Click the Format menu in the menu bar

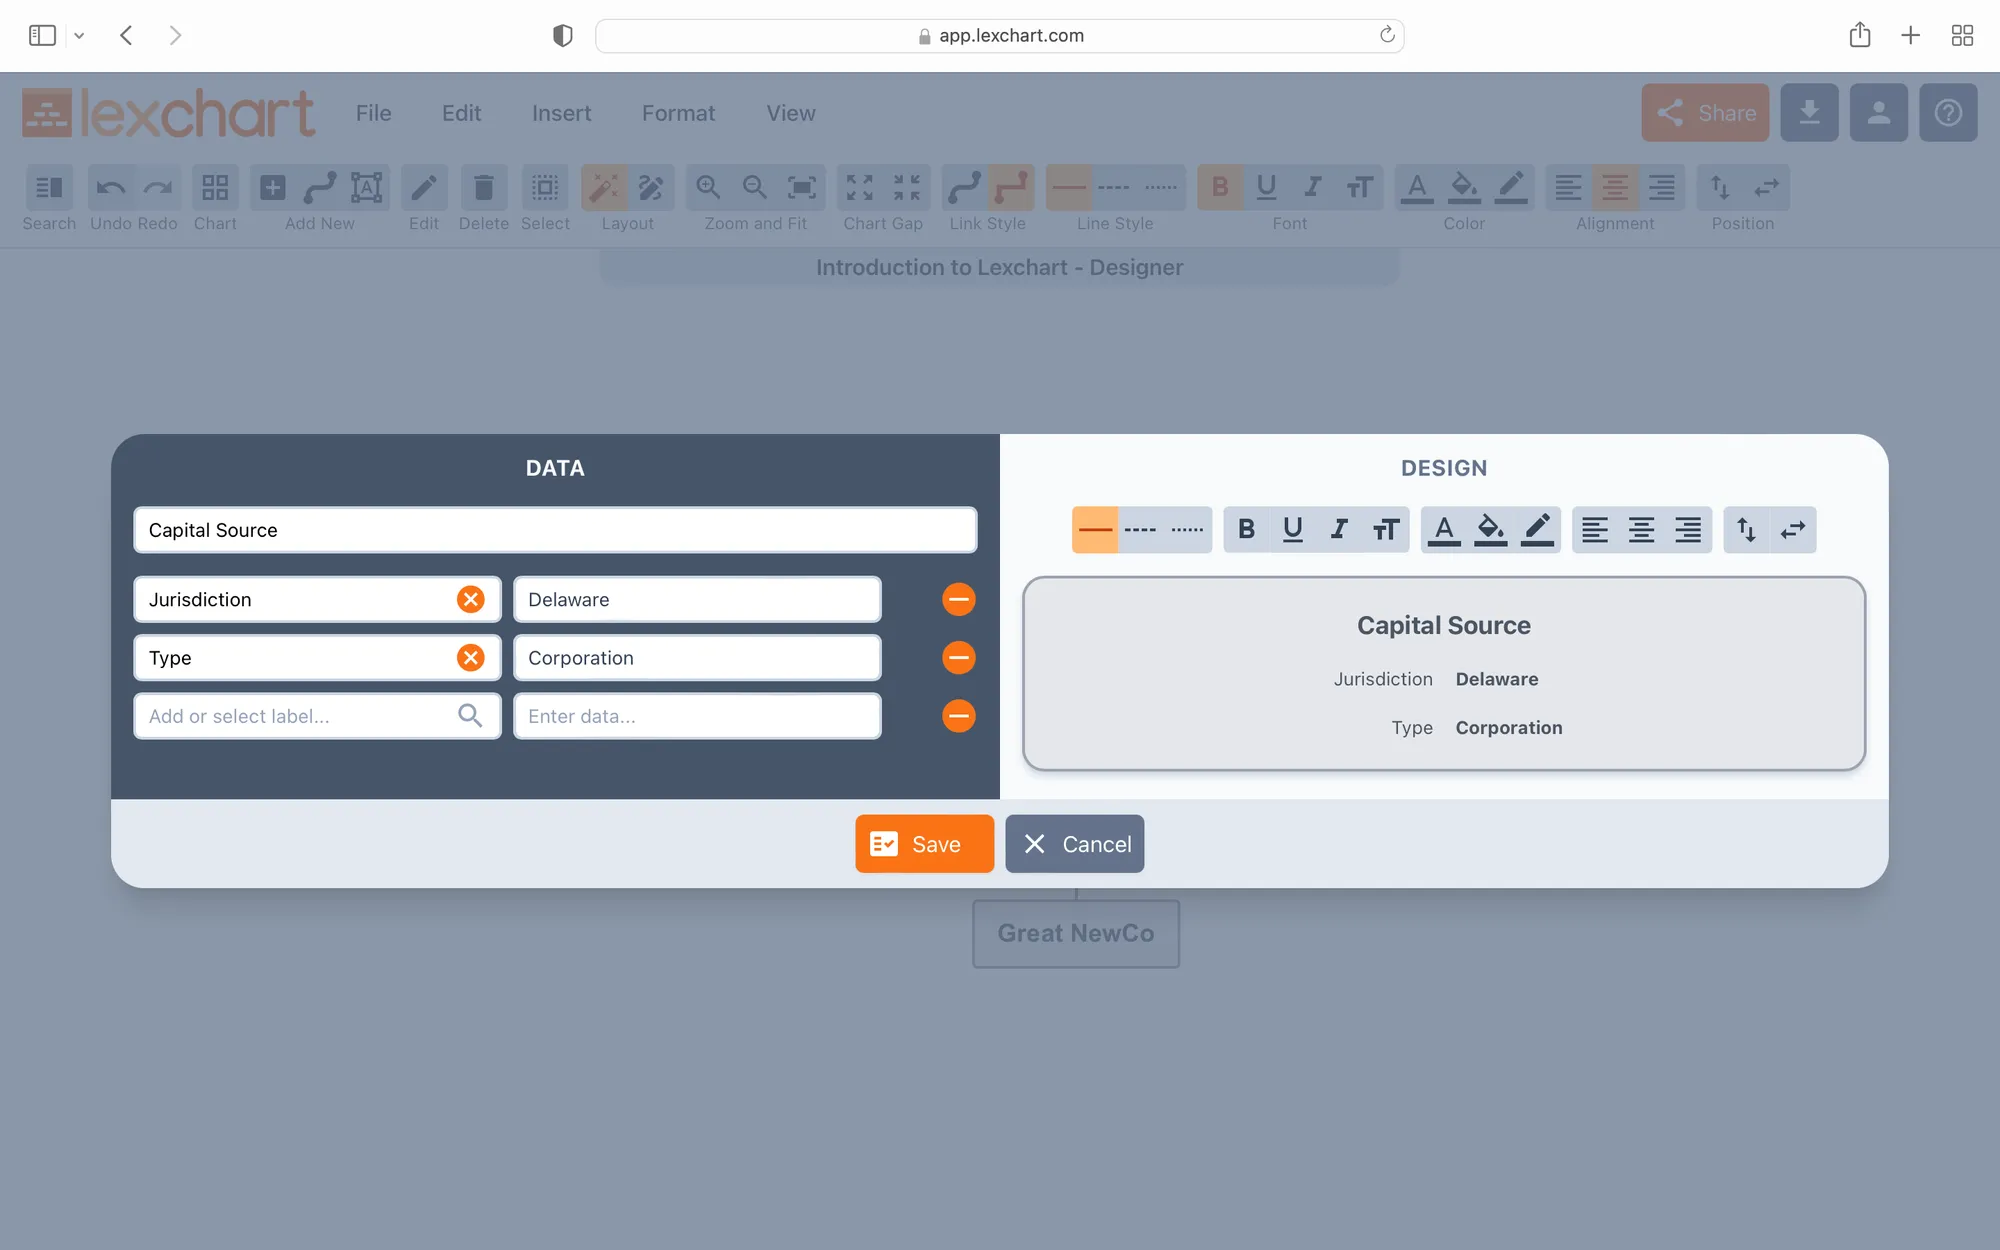click(677, 112)
